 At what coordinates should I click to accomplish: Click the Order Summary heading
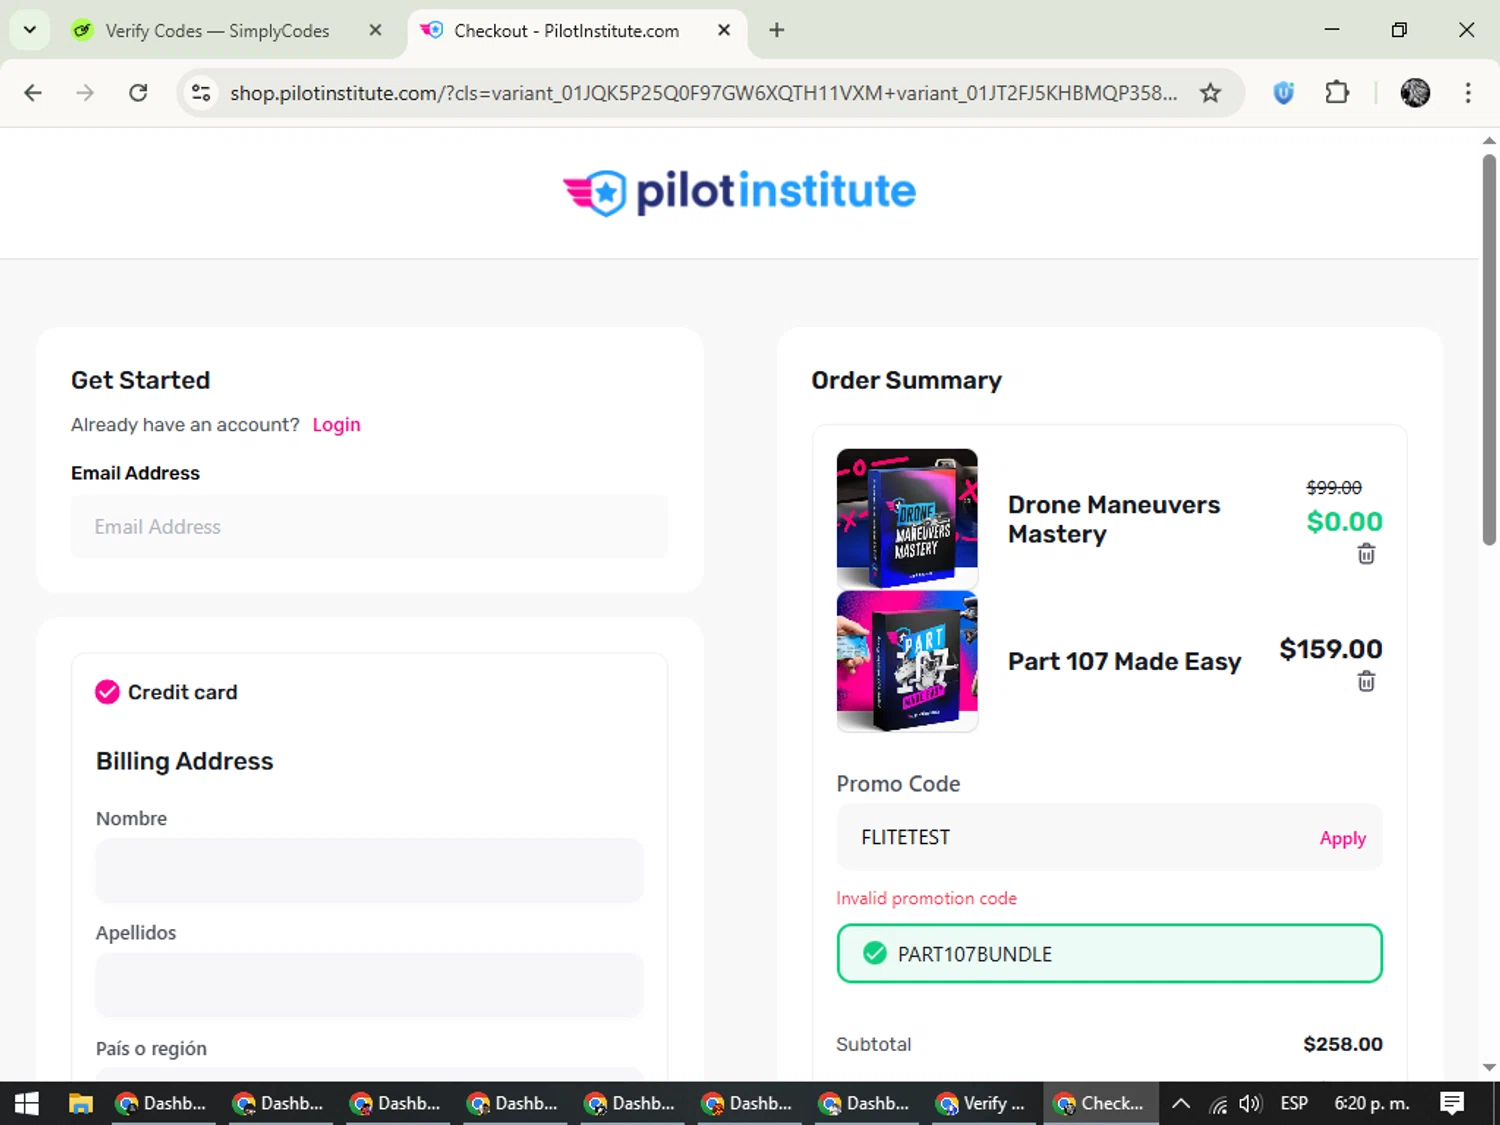[906, 380]
